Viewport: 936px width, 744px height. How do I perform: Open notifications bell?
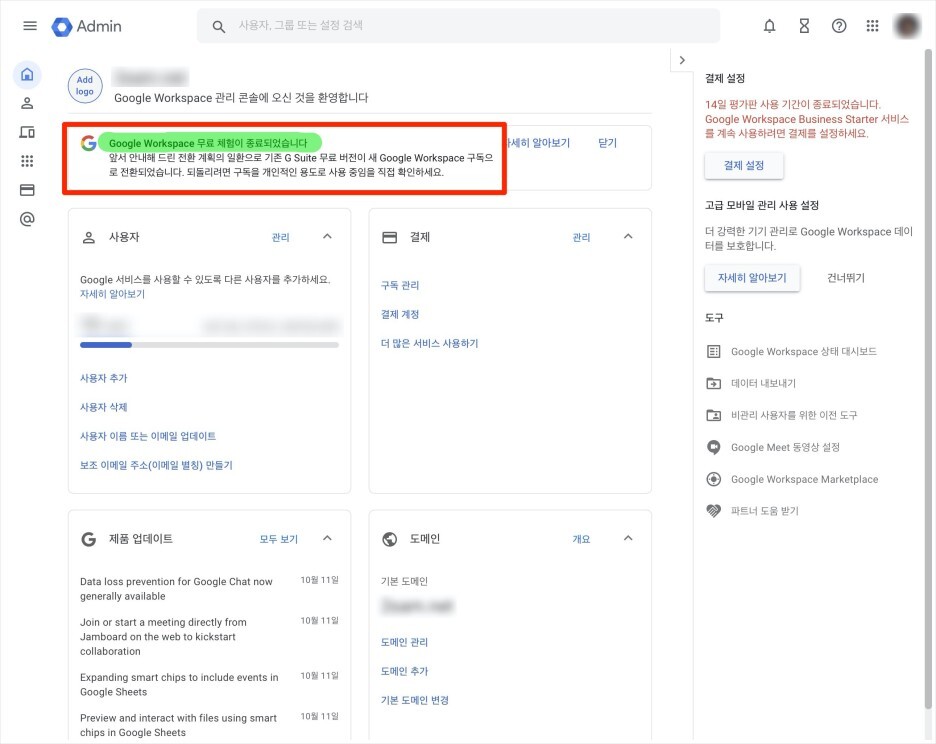pyautogui.click(x=769, y=26)
